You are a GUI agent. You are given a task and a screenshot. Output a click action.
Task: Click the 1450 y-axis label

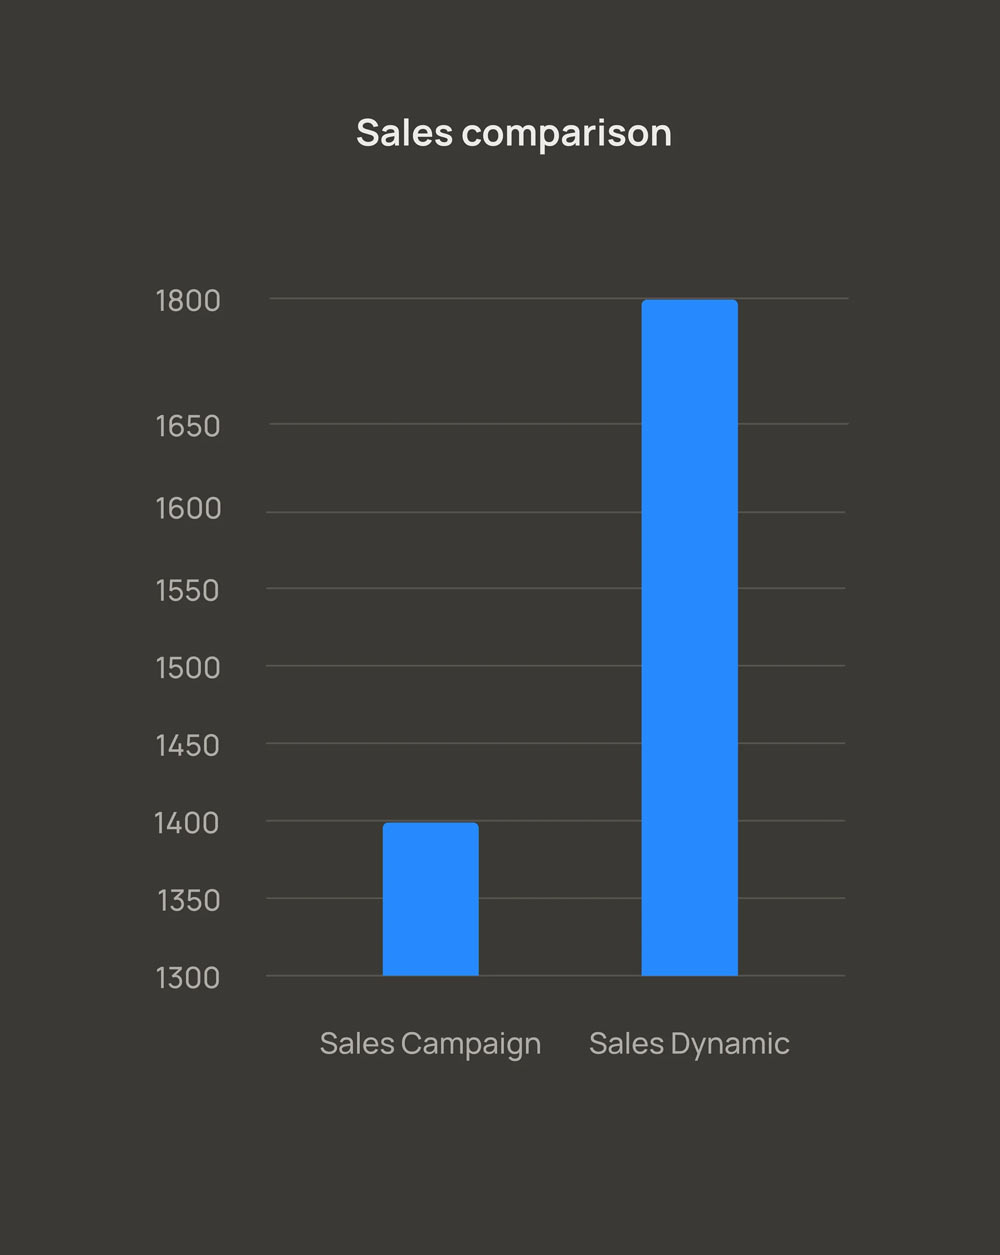click(x=188, y=746)
